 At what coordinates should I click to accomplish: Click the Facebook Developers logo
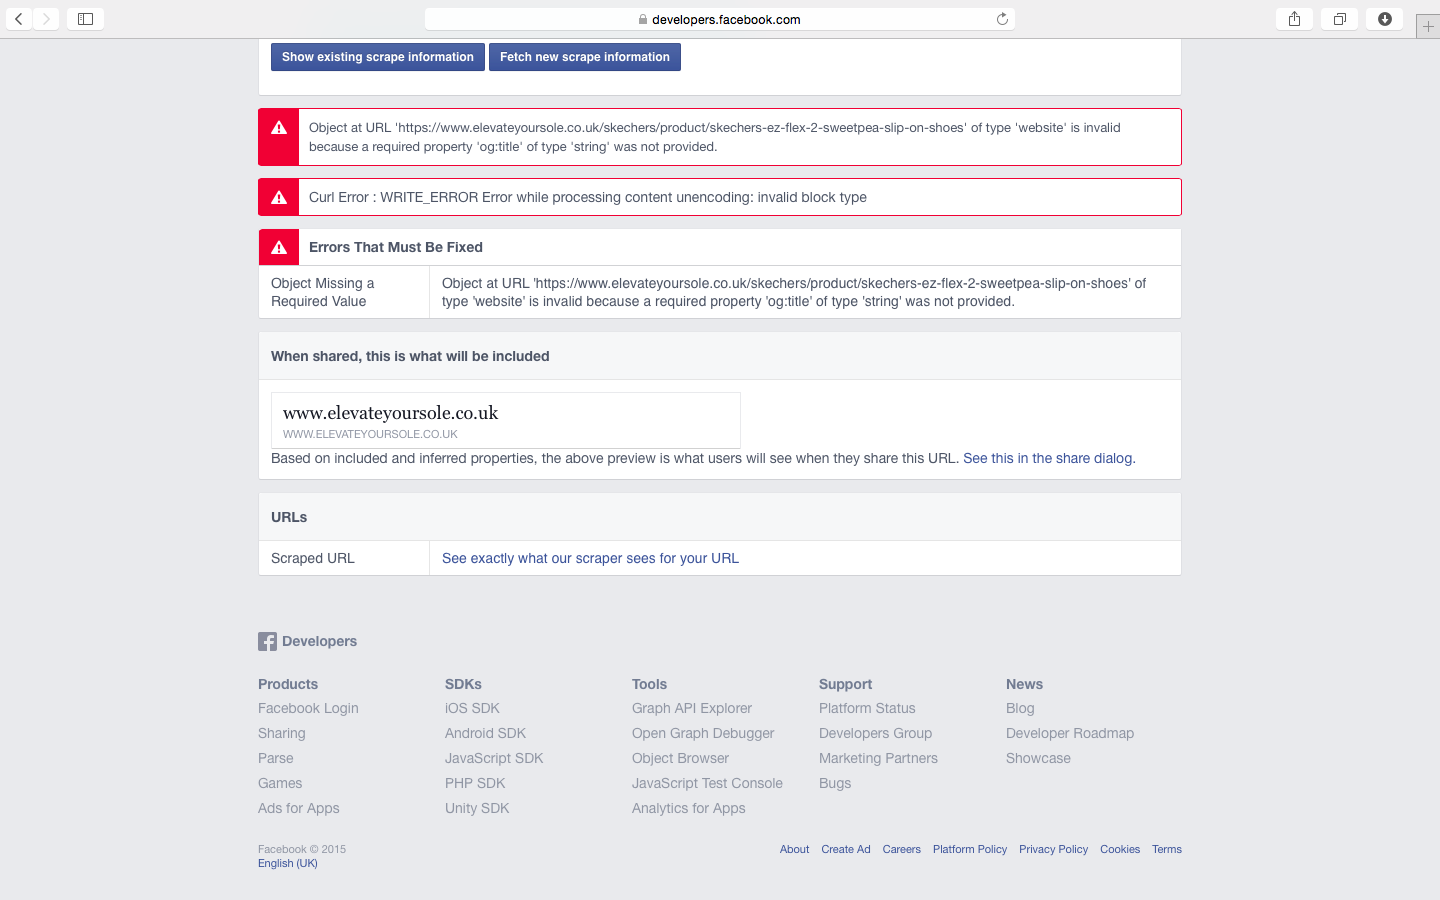pyautogui.click(x=307, y=641)
